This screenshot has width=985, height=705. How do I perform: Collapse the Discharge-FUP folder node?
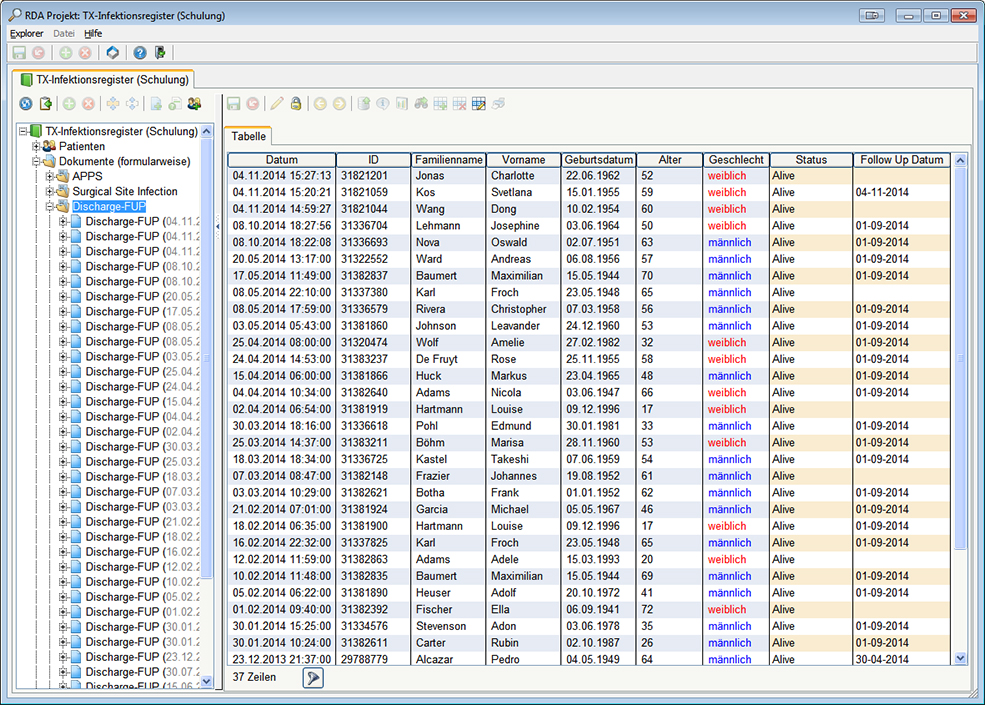pos(49,206)
